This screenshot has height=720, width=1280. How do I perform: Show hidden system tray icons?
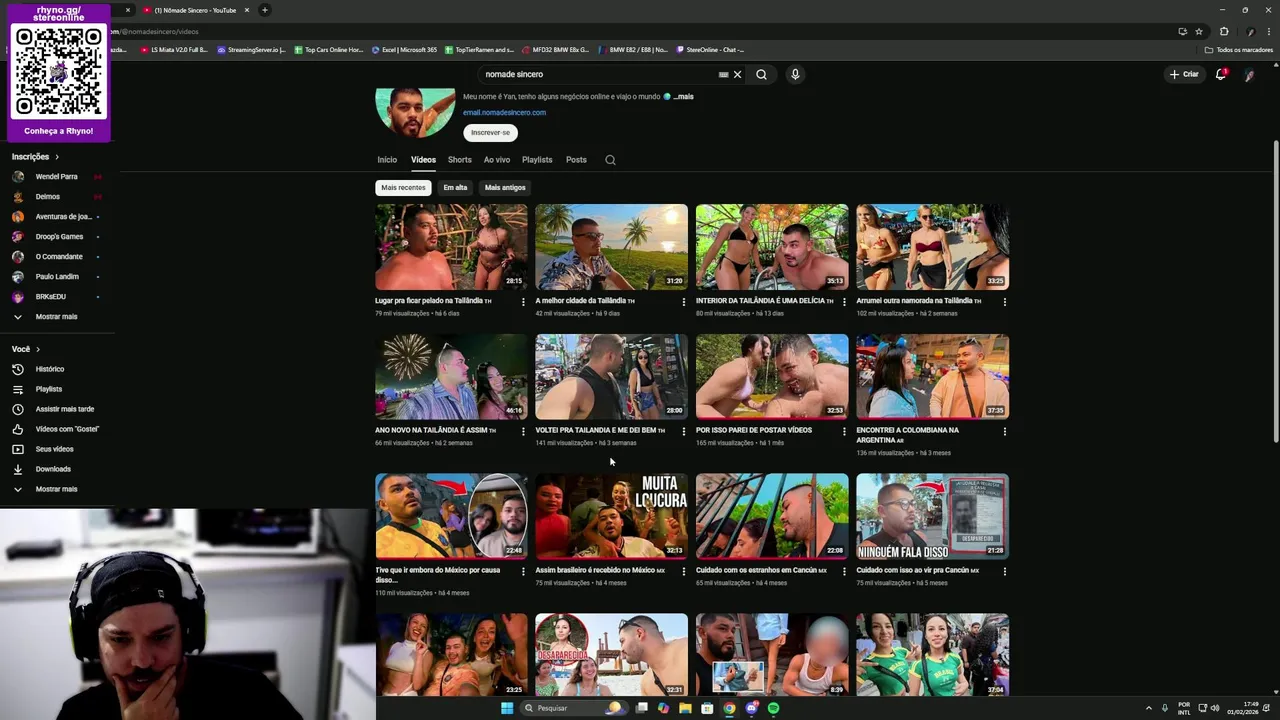[1149, 708]
